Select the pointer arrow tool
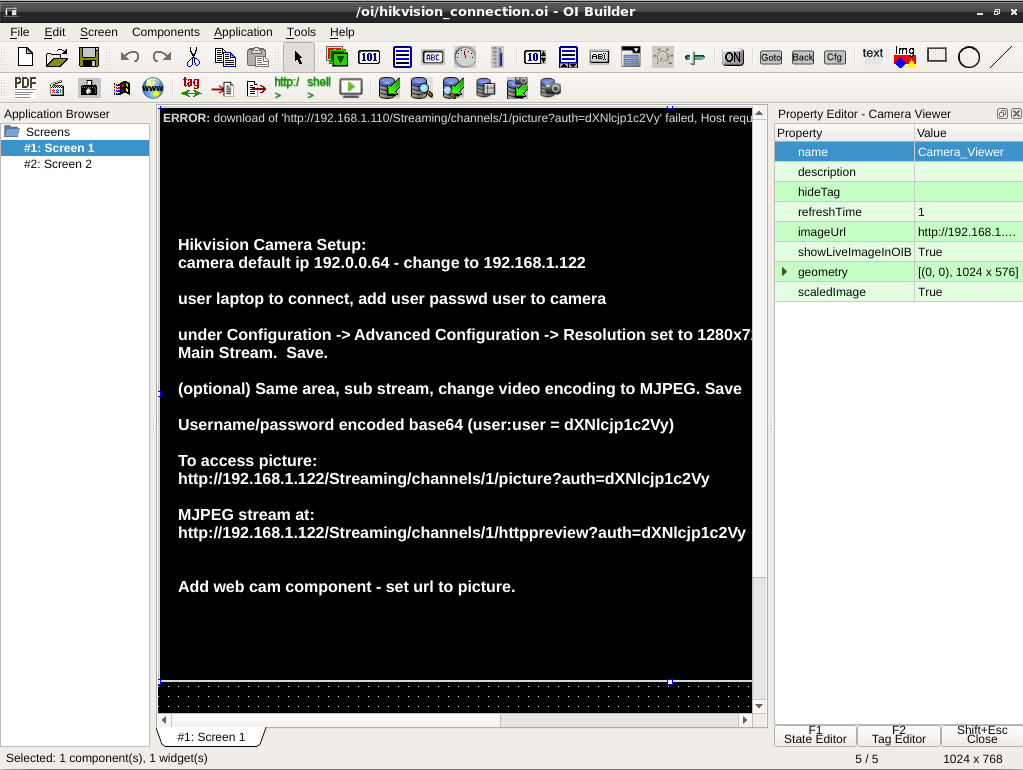1023x770 pixels. (x=298, y=57)
